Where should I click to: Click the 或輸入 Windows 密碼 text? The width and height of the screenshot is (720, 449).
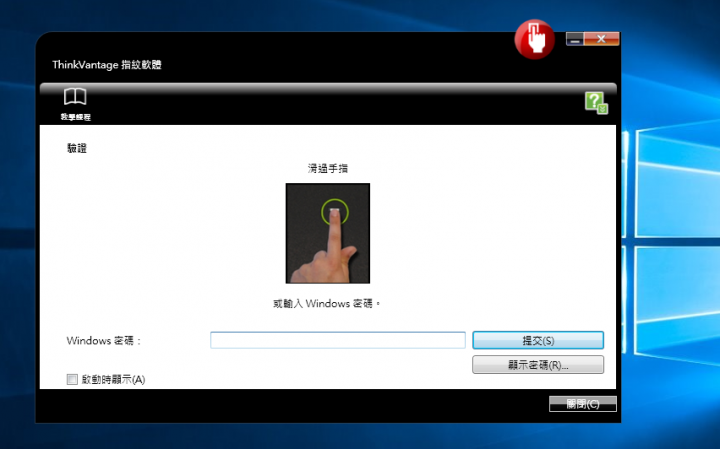tap(326, 303)
